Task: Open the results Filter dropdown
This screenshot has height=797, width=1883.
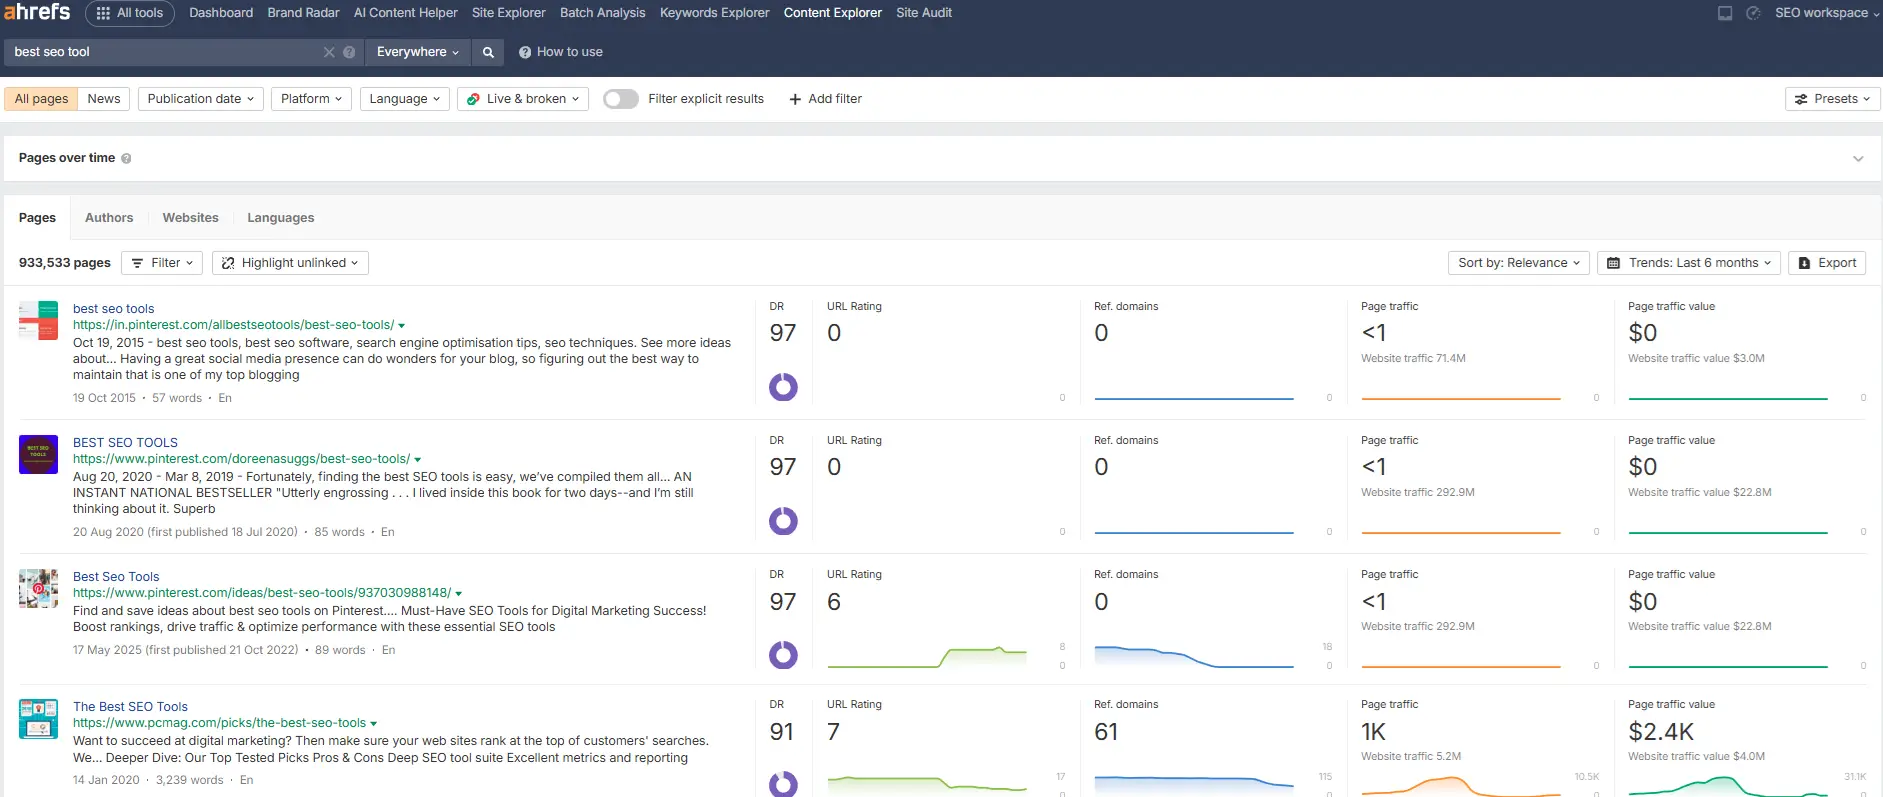Action: pyautogui.click(x=162, y=263)
